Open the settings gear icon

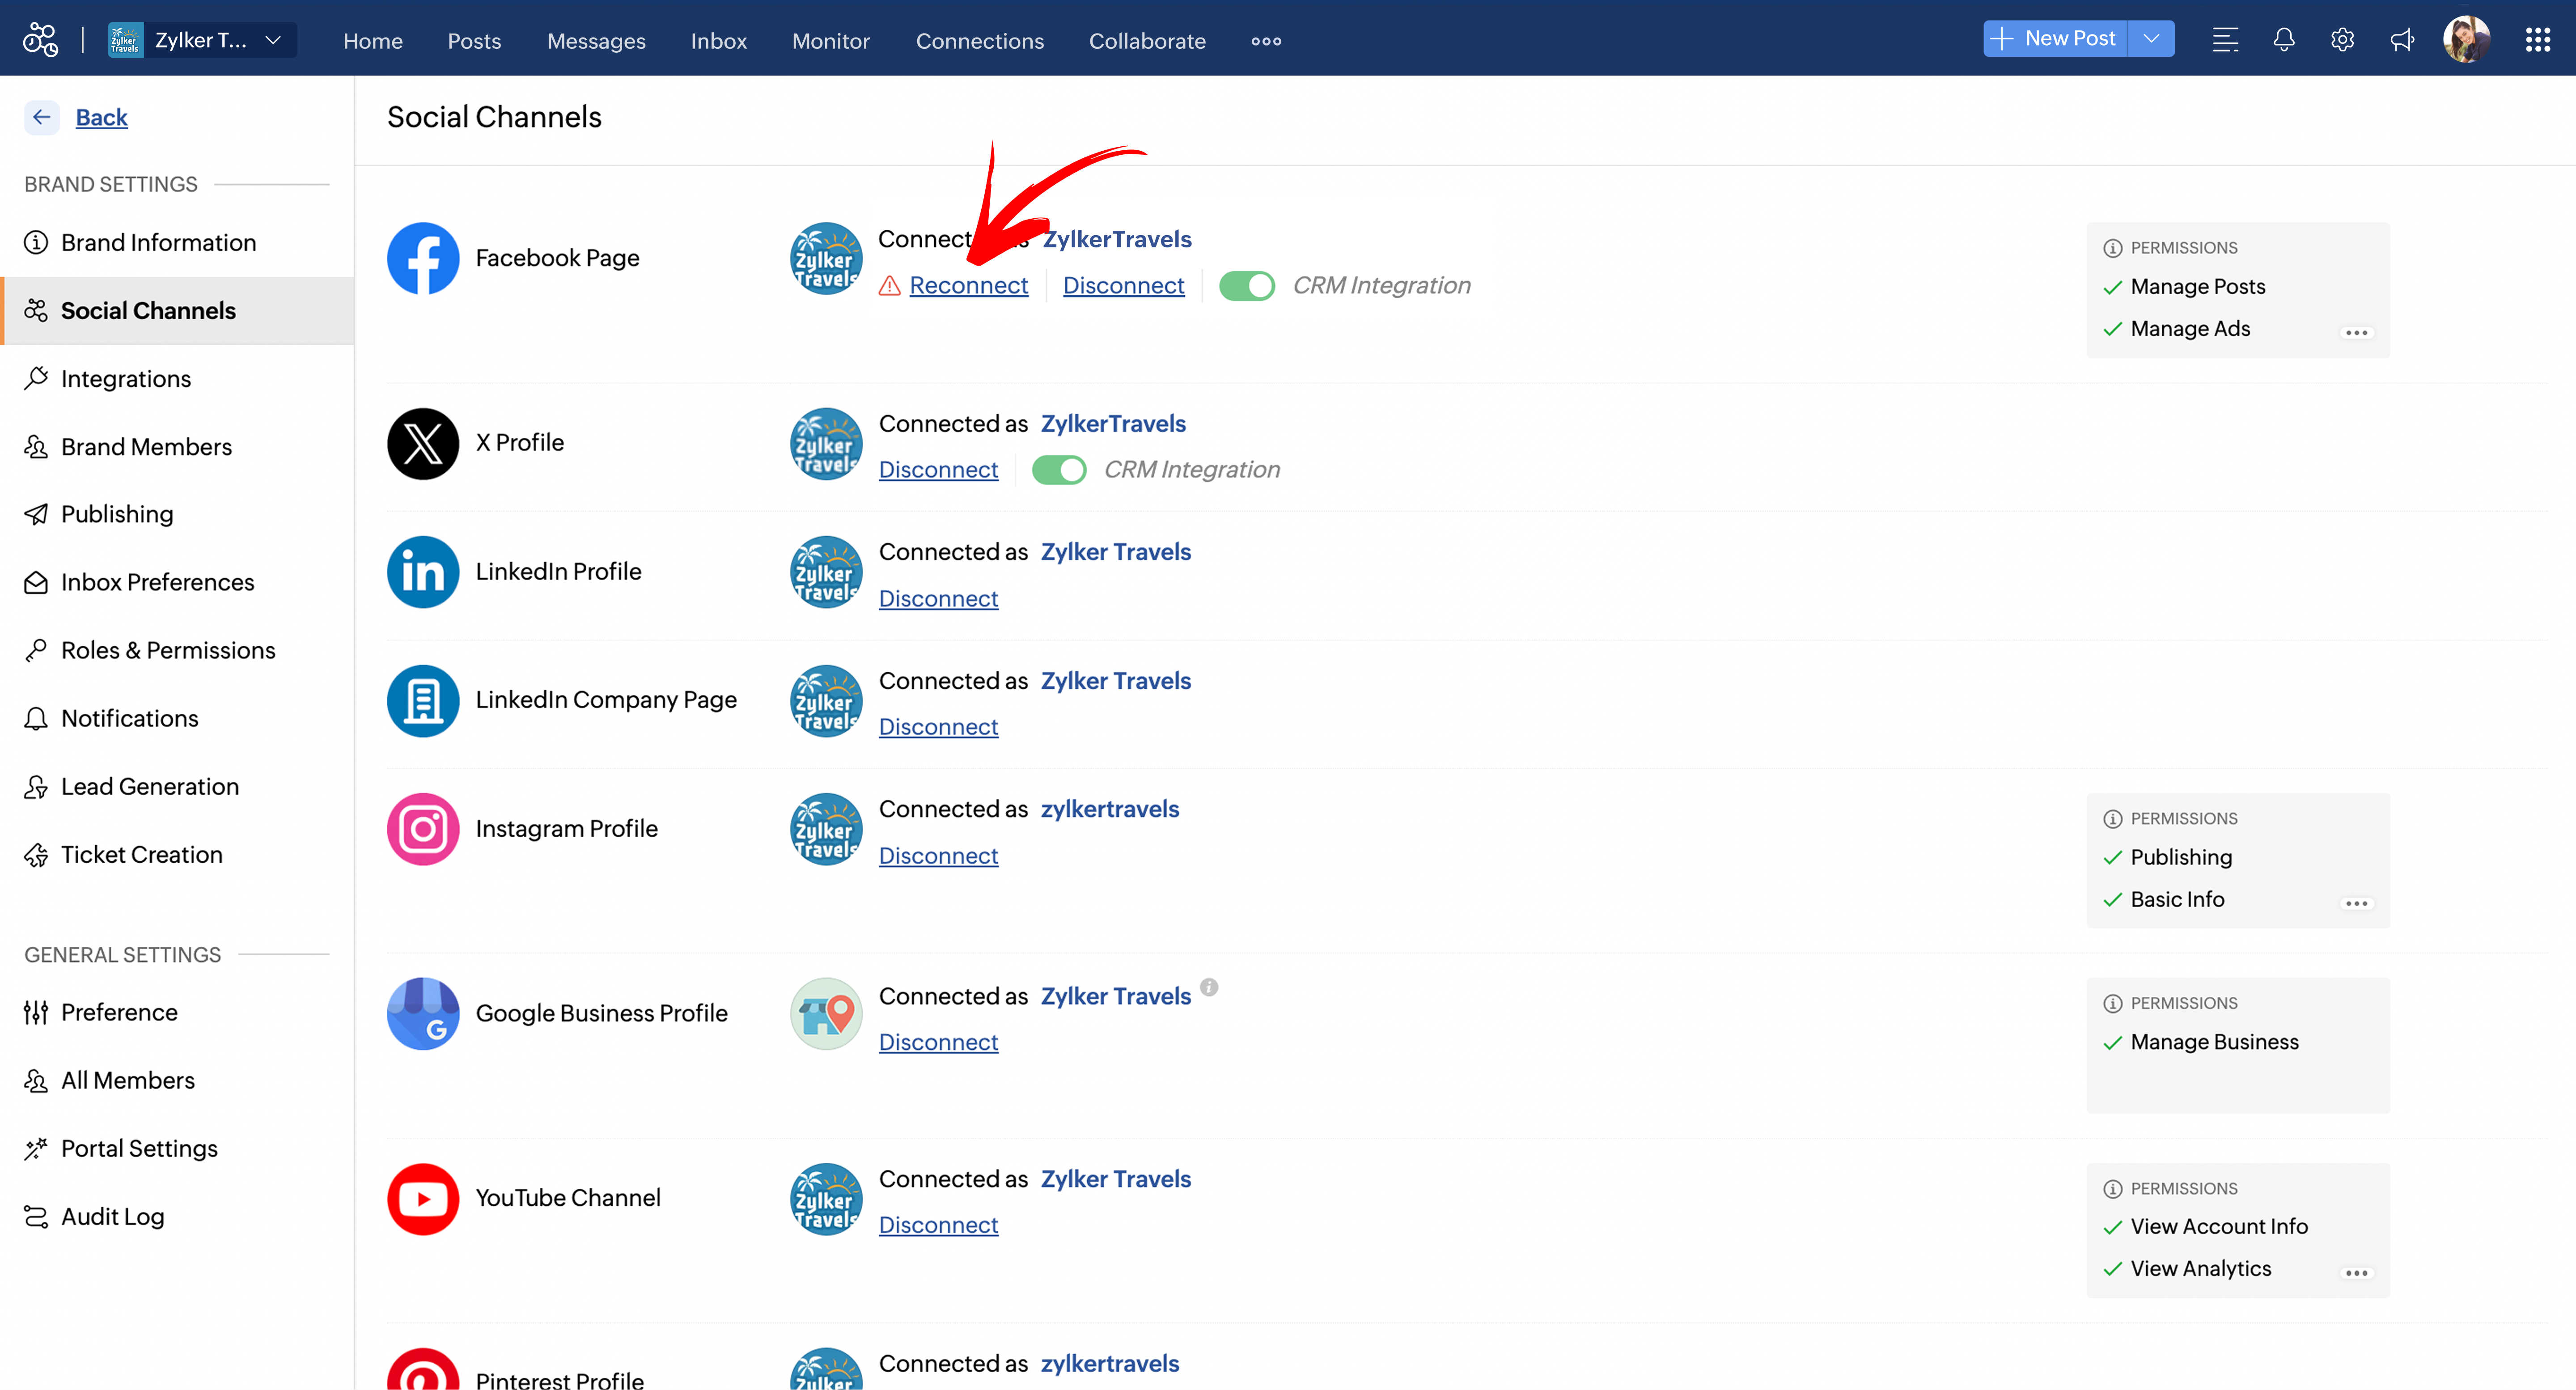click(2342, 40)
